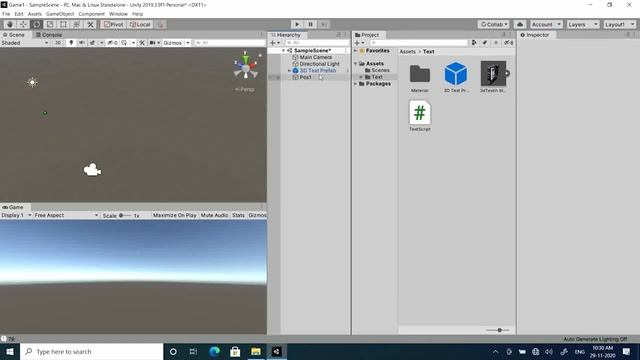Collapse the SampleScene tree node
Screen dimensions: 640x360
click(x=284, y=51)
